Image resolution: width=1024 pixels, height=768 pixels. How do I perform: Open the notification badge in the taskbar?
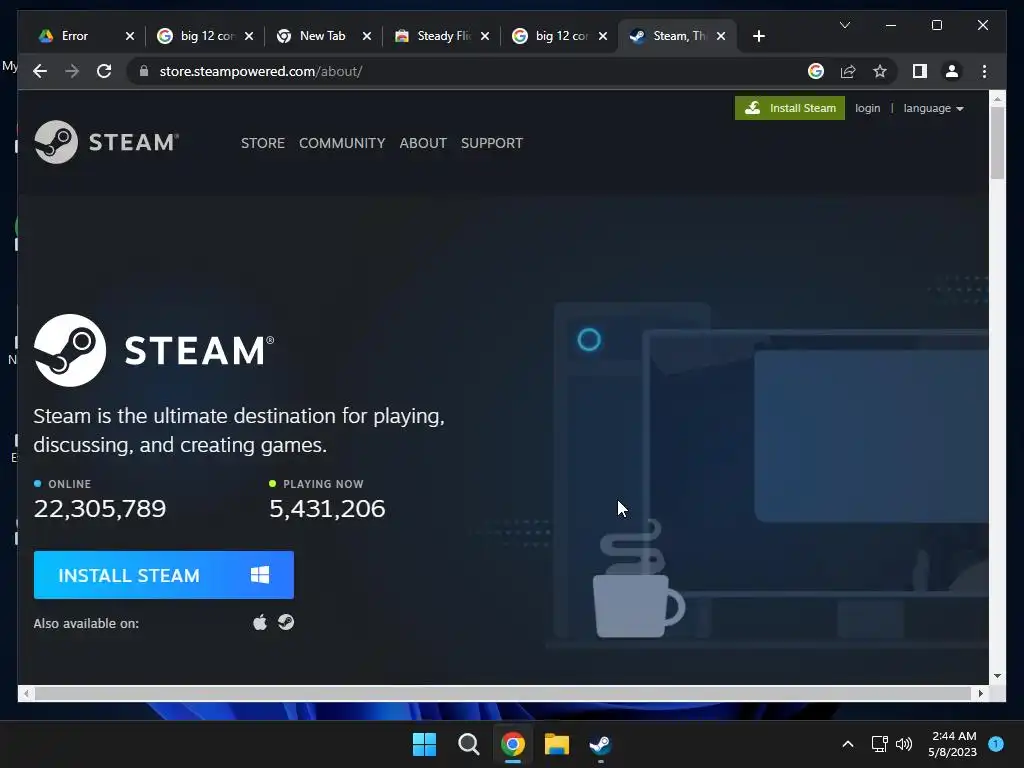(x=996, y=743)
